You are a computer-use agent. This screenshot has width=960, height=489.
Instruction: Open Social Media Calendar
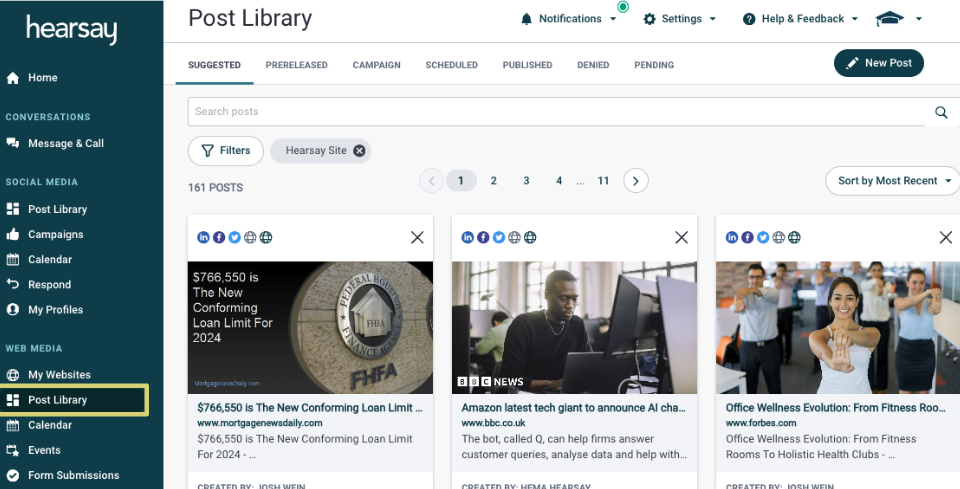[x=39, y=259]
